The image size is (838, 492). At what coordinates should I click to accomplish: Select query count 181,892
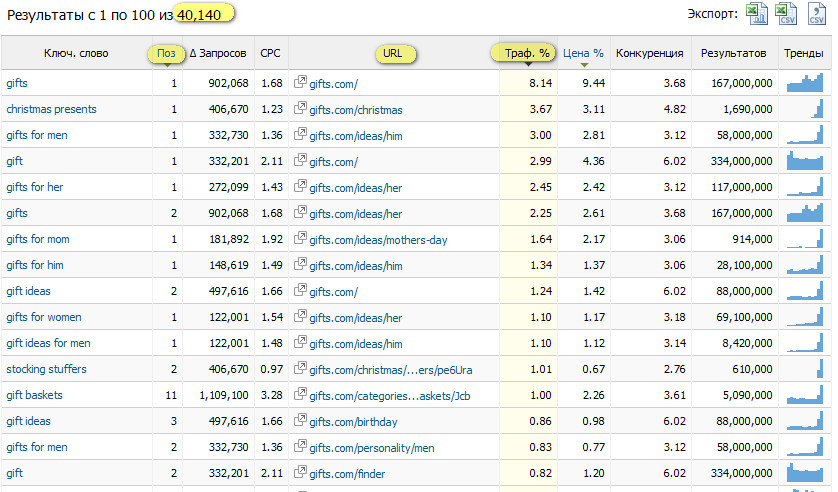pos(229,239)
